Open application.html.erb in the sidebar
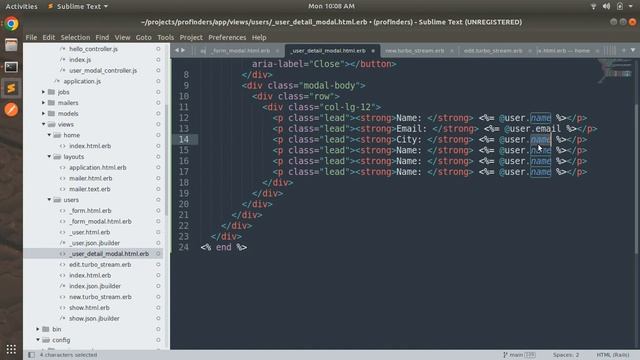 pos(98,167)
